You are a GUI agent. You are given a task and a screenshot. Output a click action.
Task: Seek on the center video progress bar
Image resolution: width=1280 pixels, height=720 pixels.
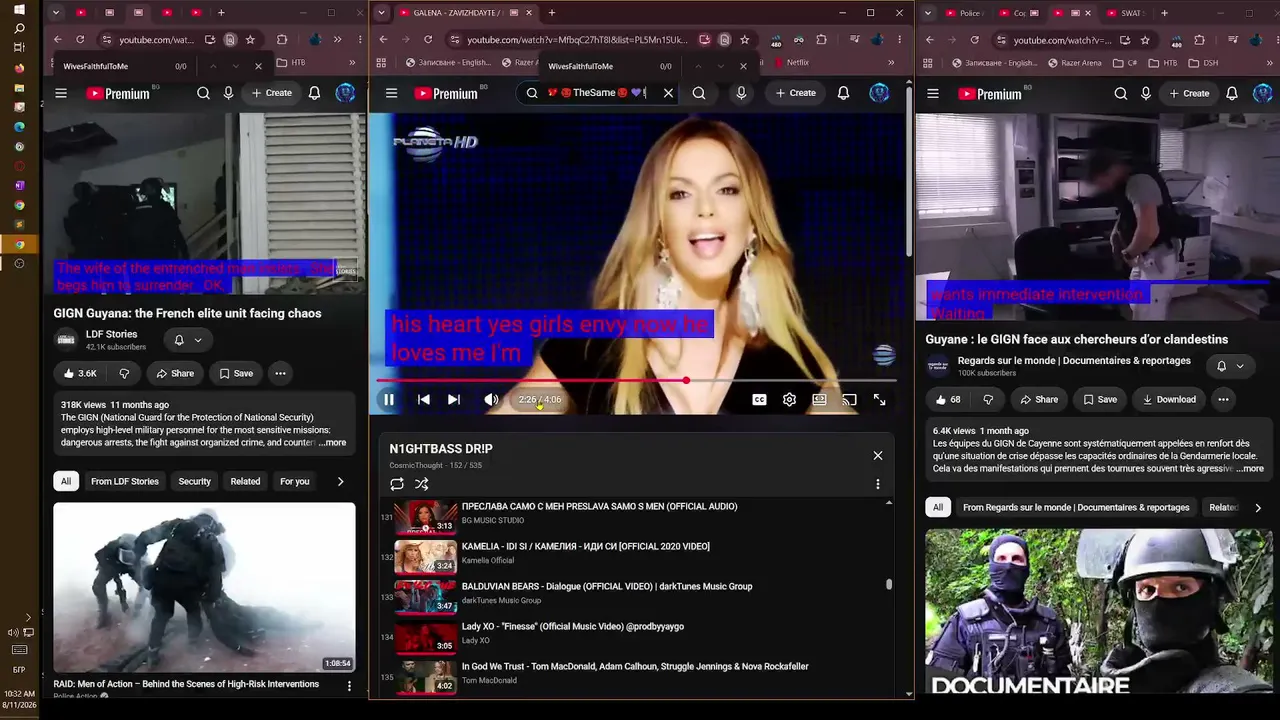[636, 381]
